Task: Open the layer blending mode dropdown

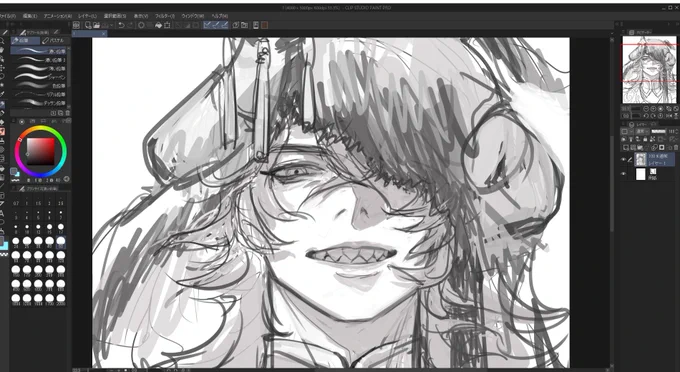Action: pos(642,131)
